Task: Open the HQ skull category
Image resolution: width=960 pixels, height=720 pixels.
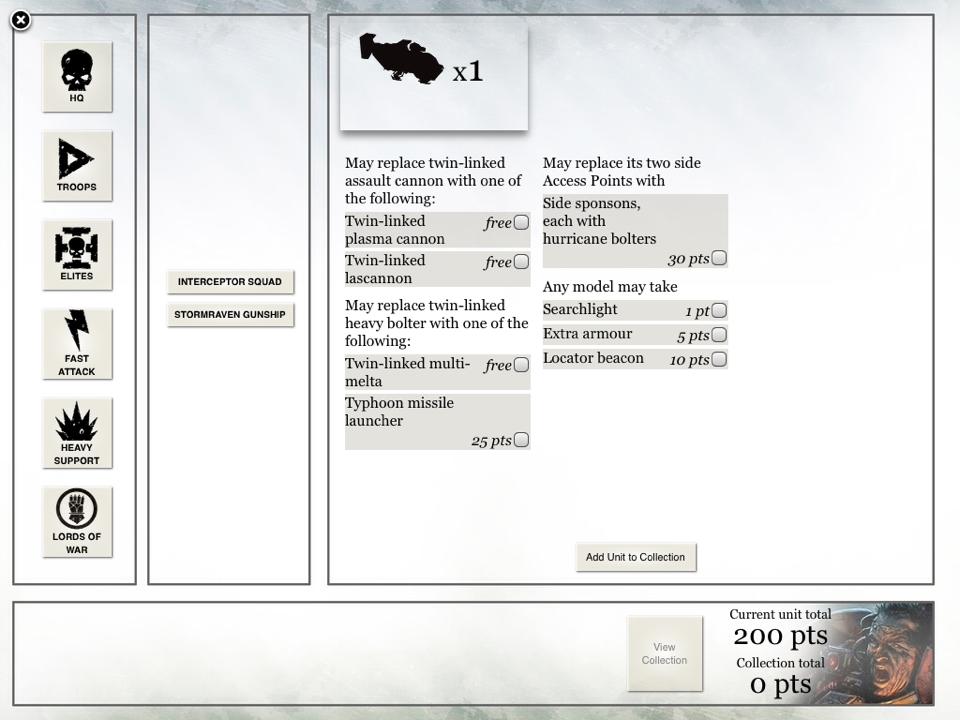Action: click(77, 77)
